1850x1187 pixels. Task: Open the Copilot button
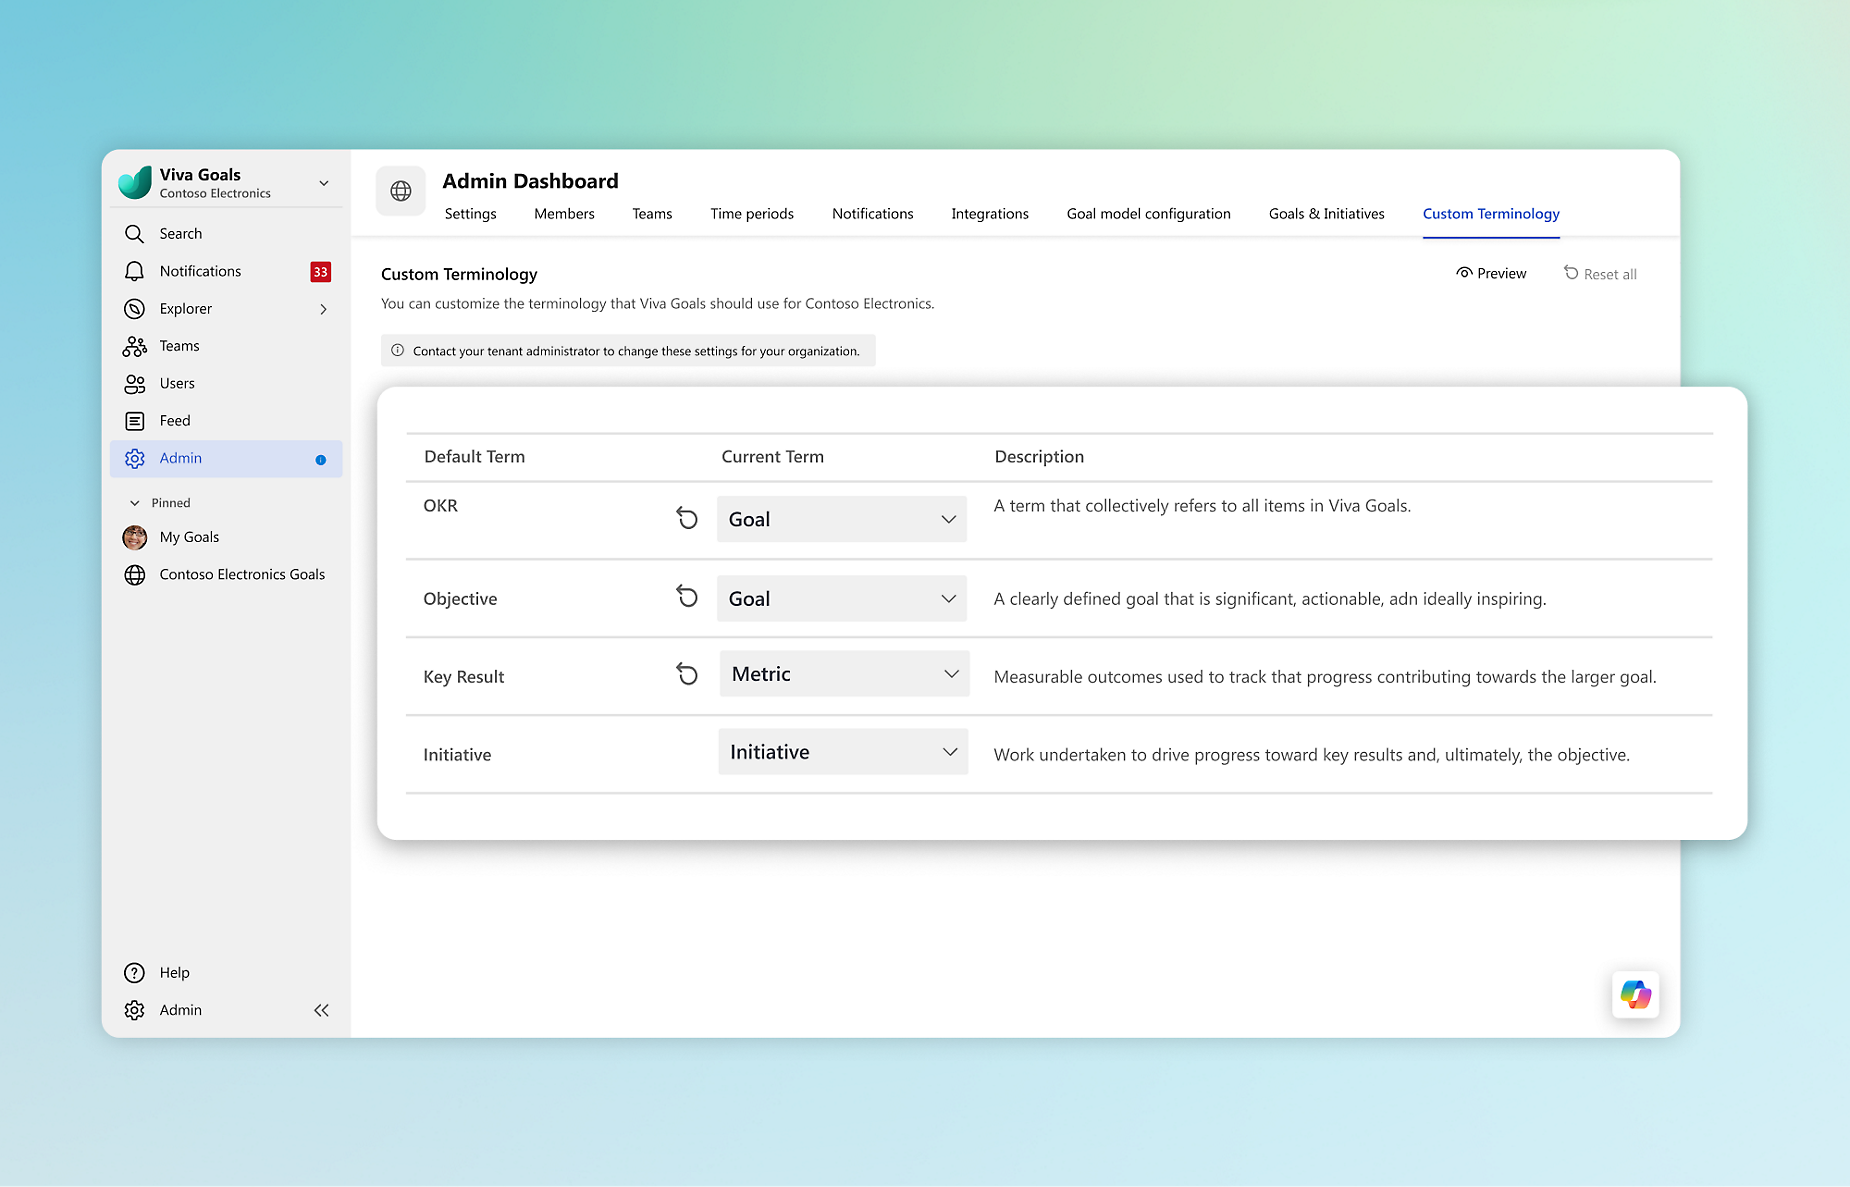[x=1636, y=994]
